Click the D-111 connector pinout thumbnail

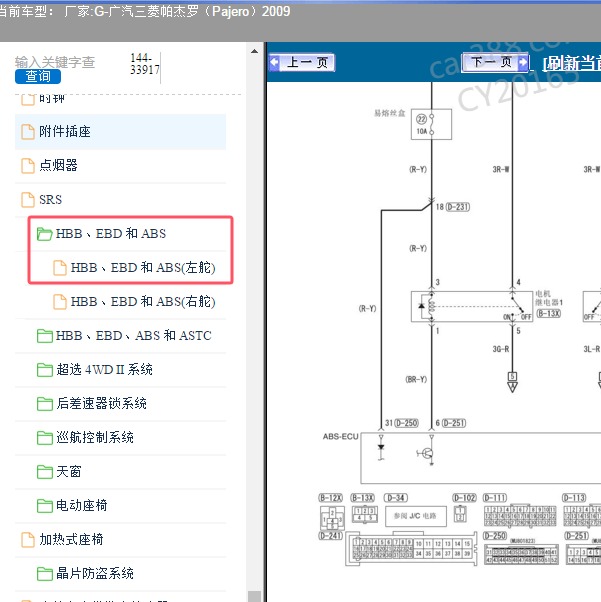point(520,516)
